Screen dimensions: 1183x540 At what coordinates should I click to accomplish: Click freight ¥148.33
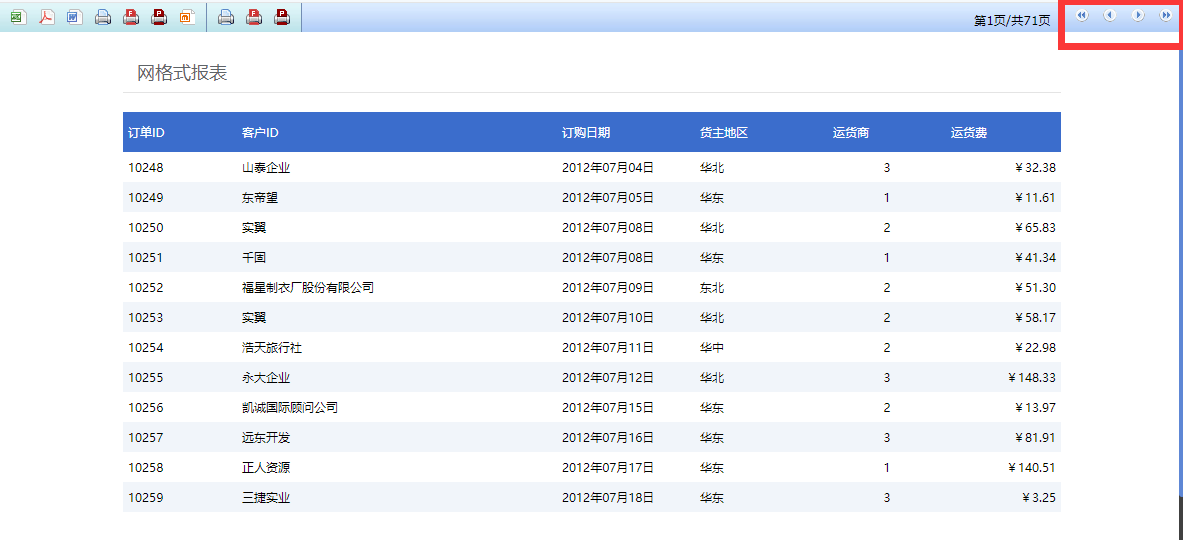pyautogui.click(x=1032, y=378)
